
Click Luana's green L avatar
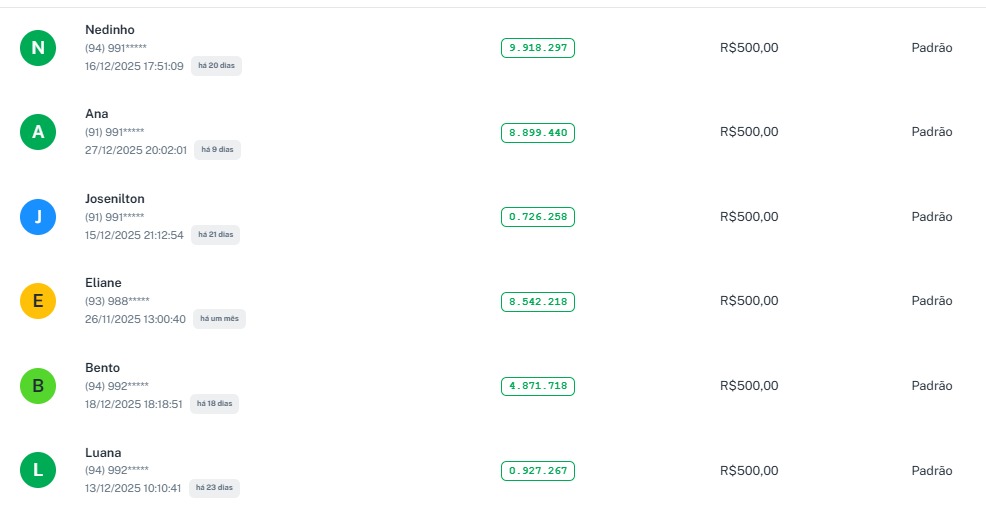click(x=38, y=470)
